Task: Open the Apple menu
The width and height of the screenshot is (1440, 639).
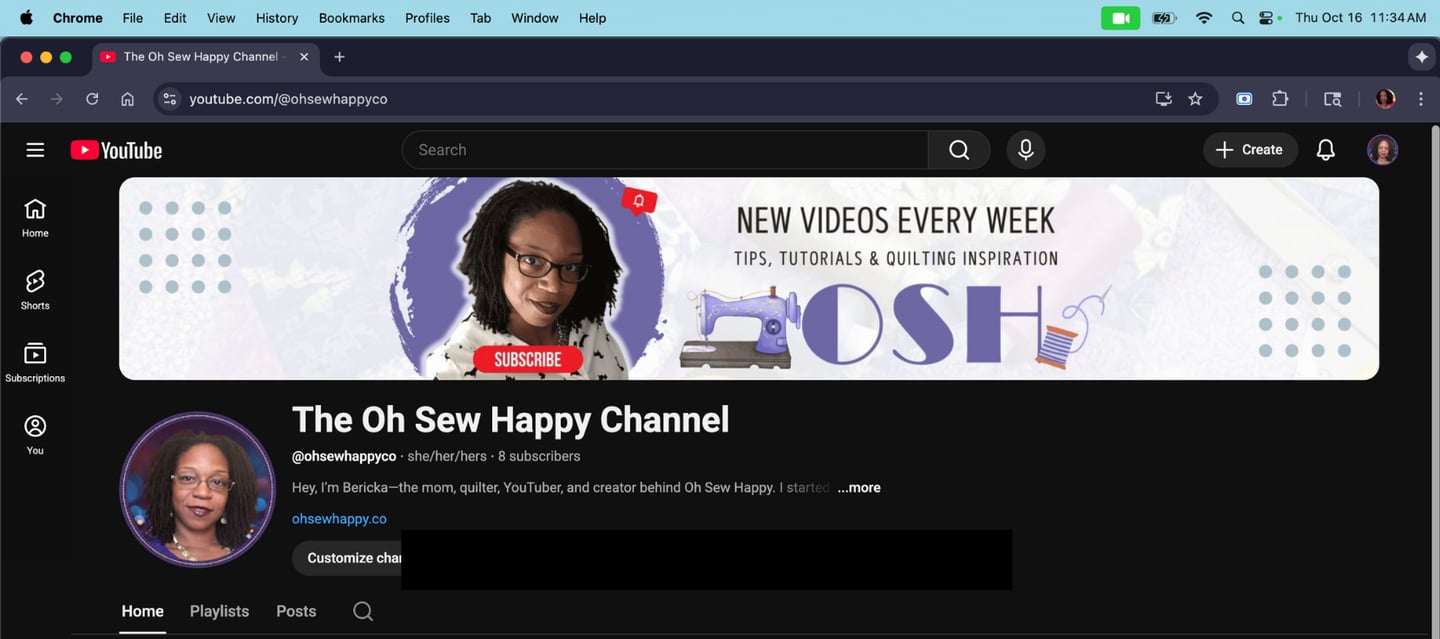Action: click(26, 18)
